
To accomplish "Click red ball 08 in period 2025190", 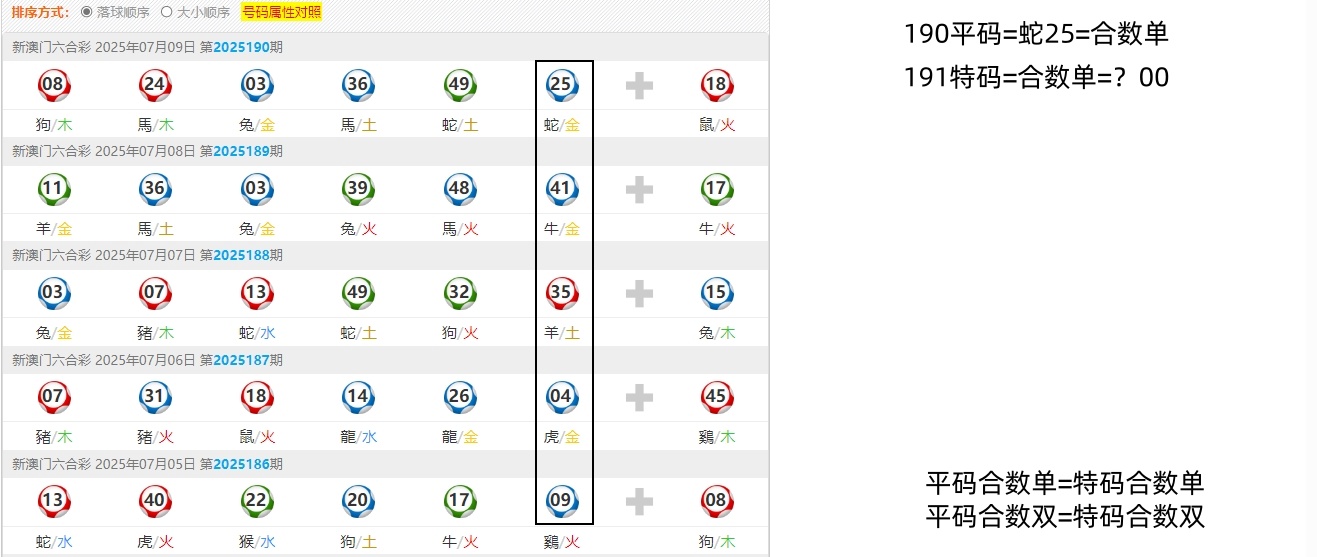I will click(52, 86).
